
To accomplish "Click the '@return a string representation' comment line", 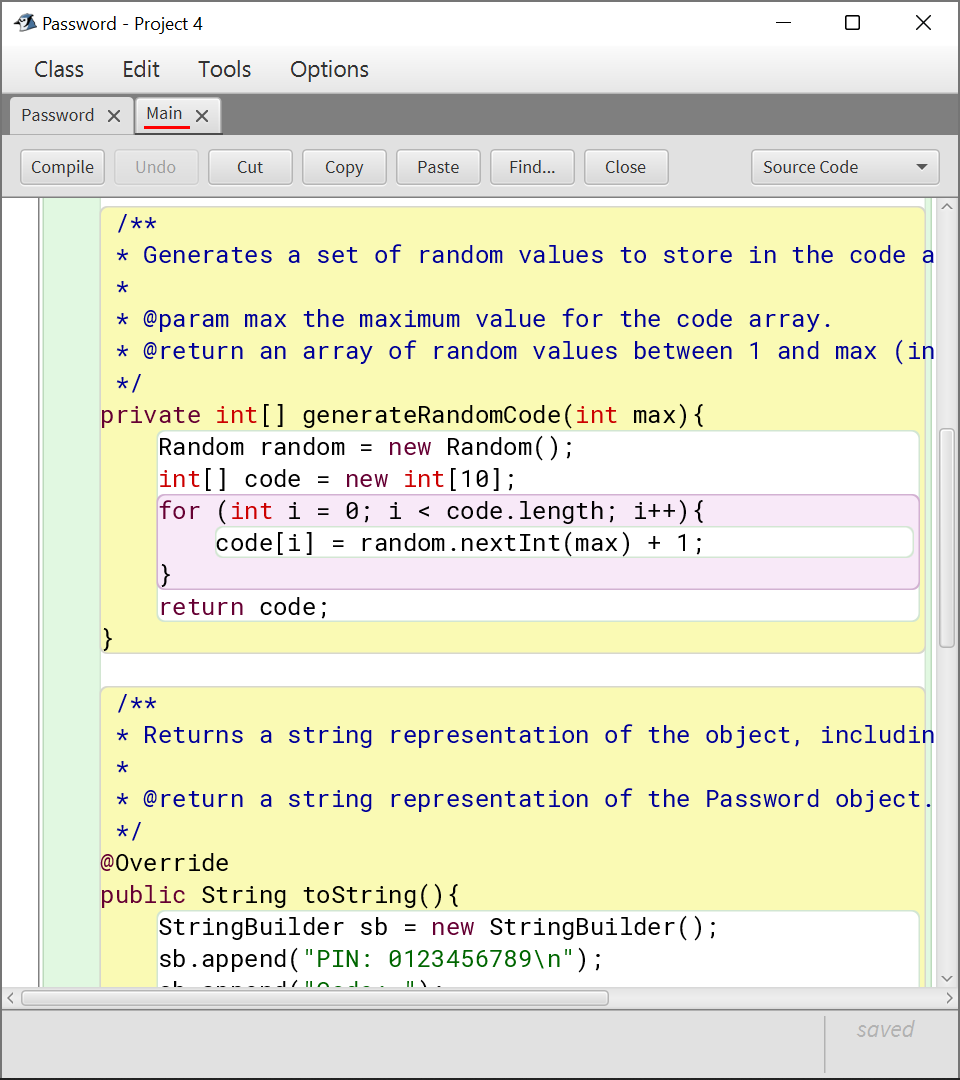I will tap(525, 800).
